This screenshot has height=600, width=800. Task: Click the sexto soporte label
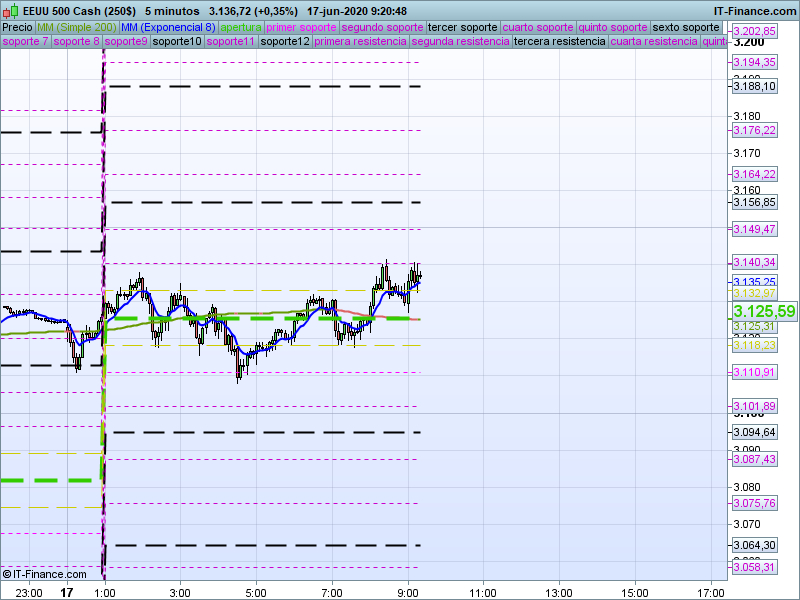686,28
